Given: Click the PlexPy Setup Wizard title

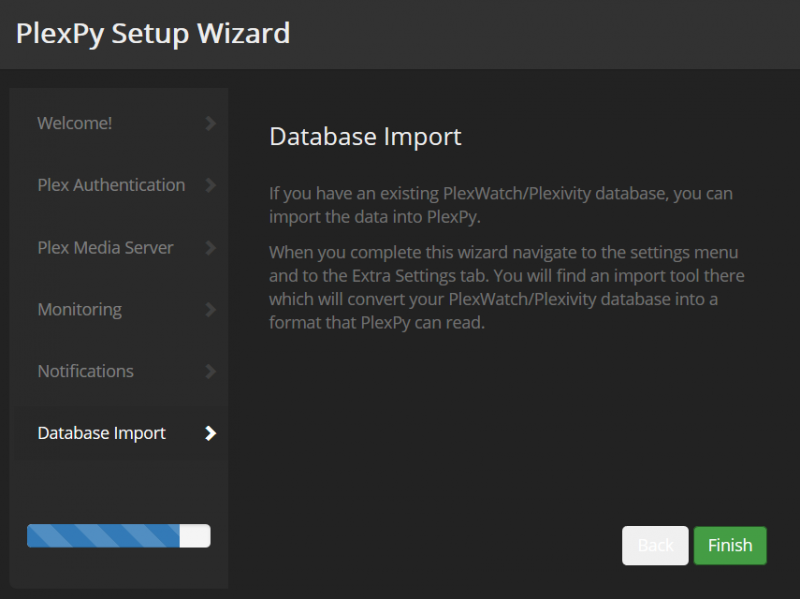Looking at the screenshot, I should pos(153,33).
